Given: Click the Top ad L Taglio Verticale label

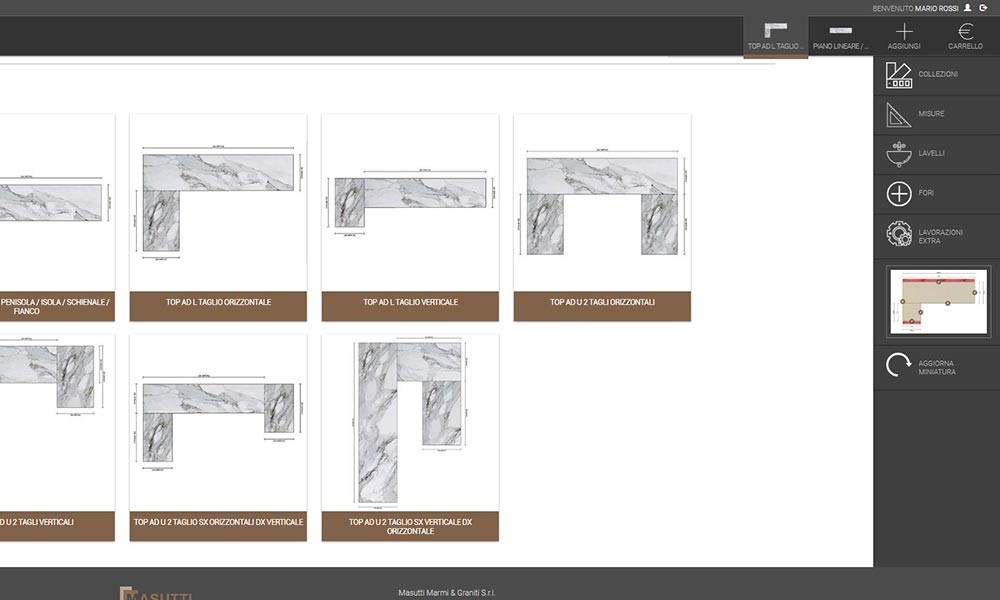Looking at the screenshot, I should click(x=410, y=302).
